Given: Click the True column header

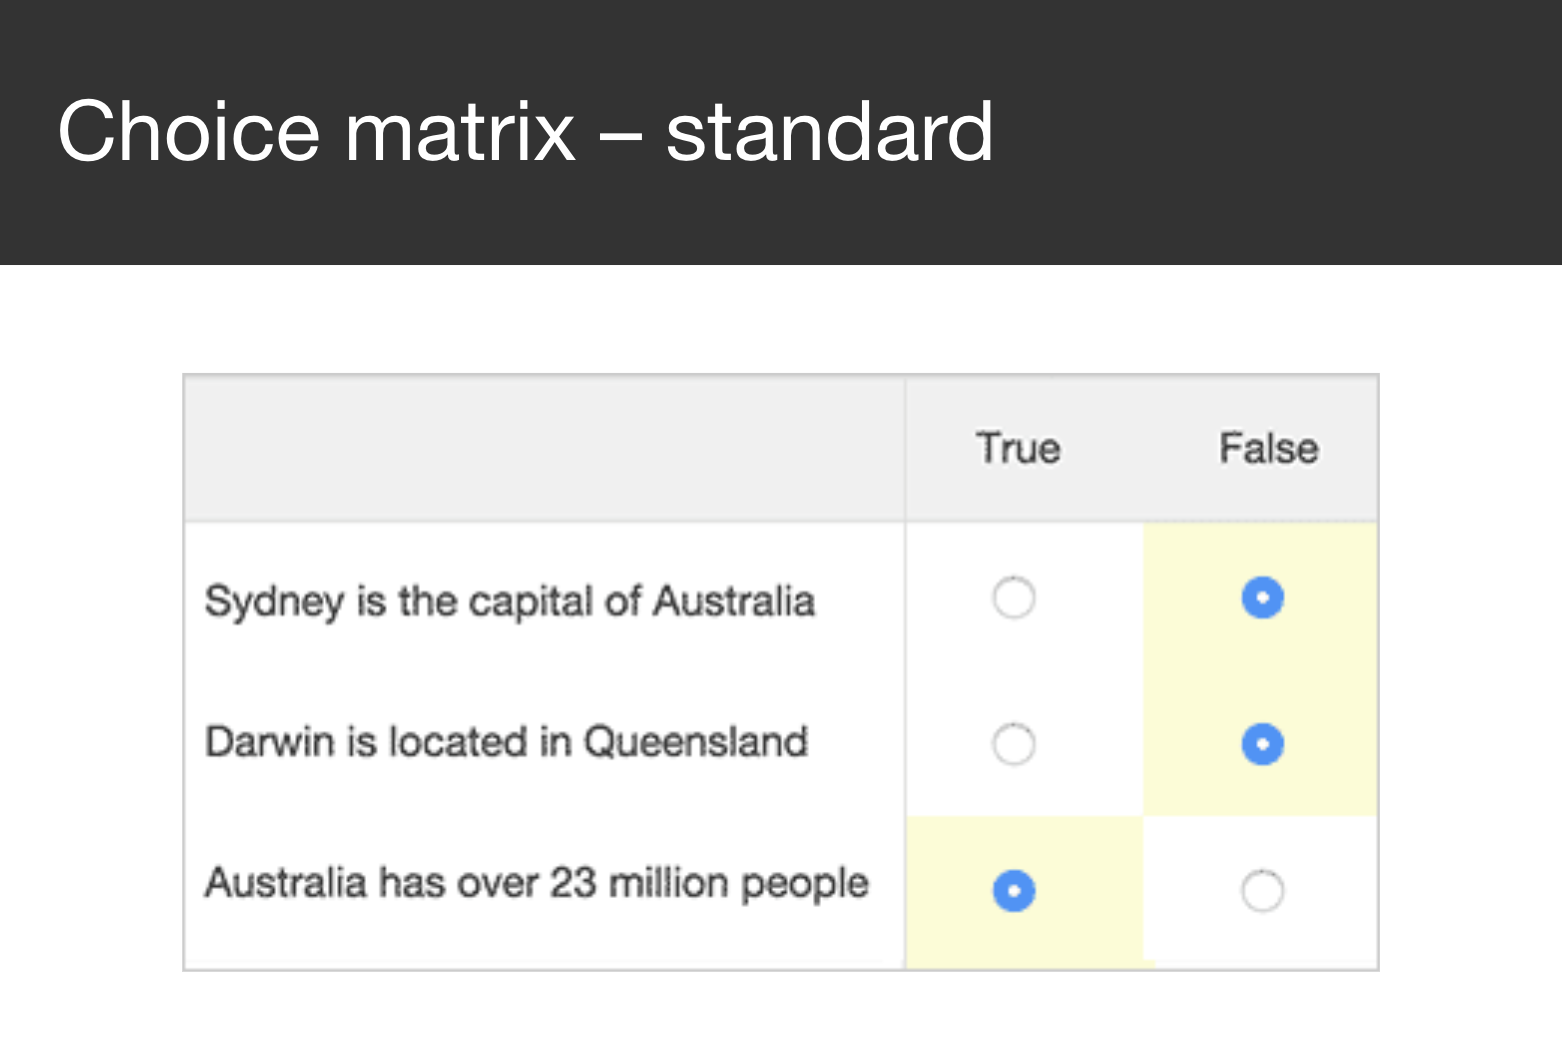Looking at the screenshot, I should click(x=1018, y=448).
